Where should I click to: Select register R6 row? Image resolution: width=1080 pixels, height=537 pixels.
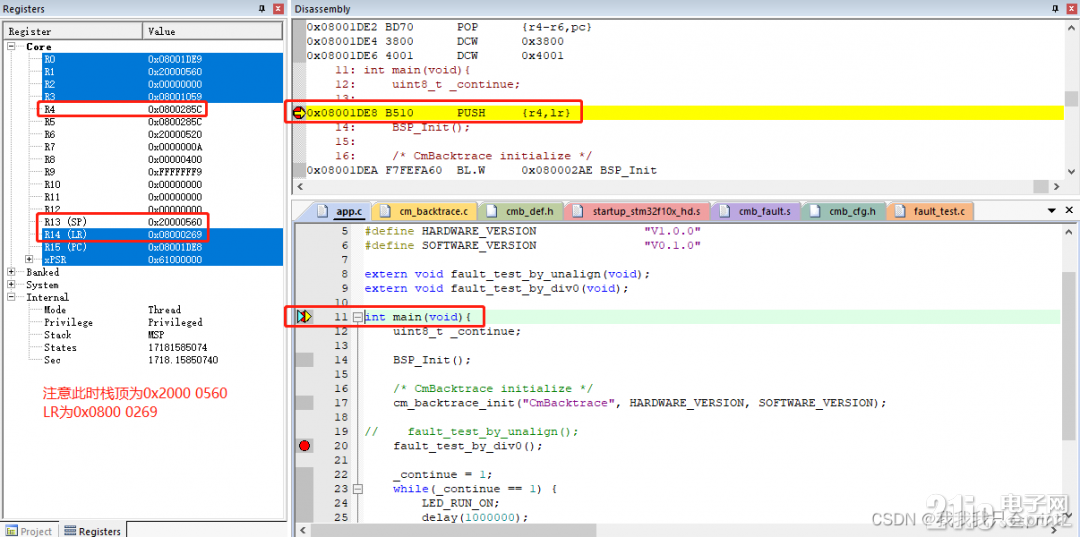pos(162,134)
